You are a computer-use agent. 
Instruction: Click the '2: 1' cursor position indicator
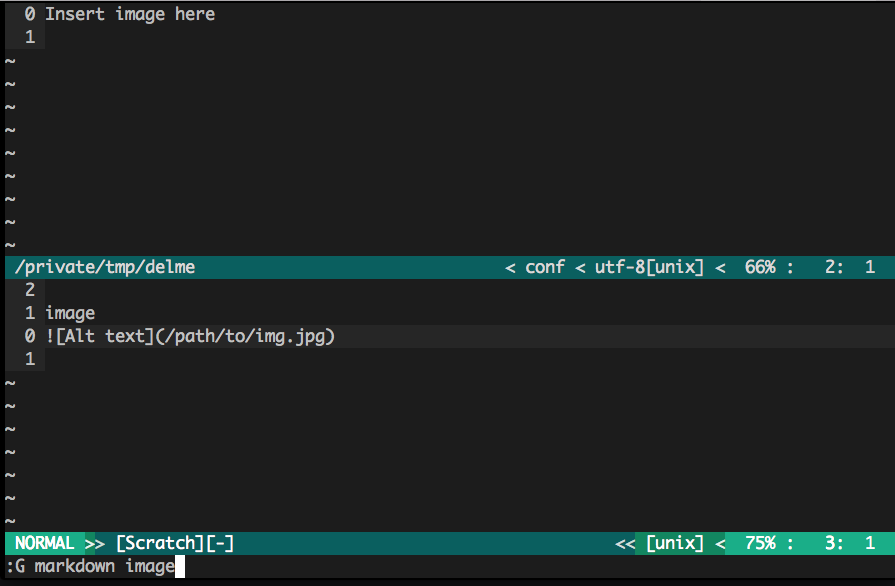pos(850,267)
